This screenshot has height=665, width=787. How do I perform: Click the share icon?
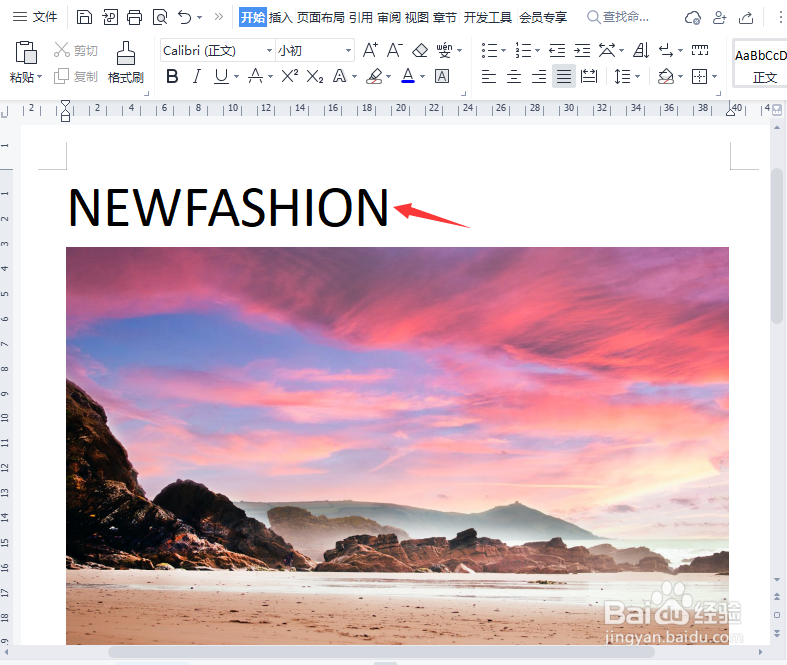click(x=746, y=18)
